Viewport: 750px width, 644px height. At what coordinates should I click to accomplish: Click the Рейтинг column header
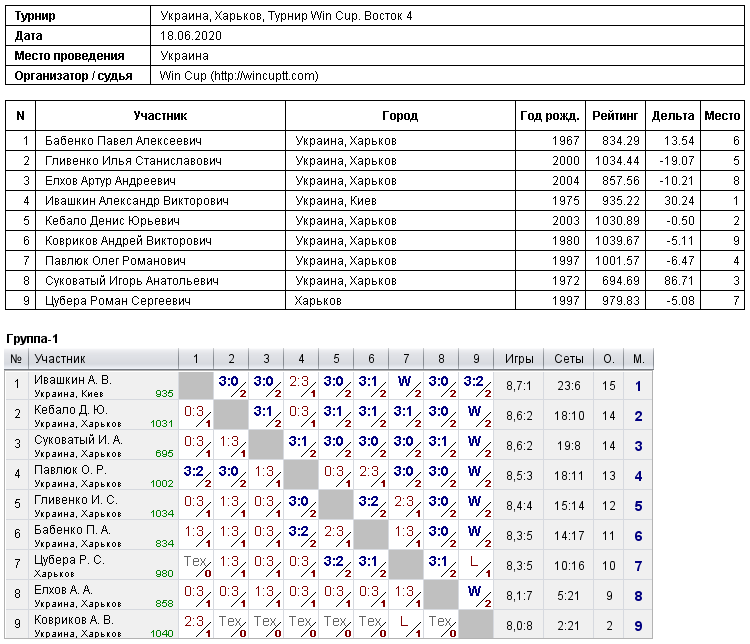coord(615,116)
